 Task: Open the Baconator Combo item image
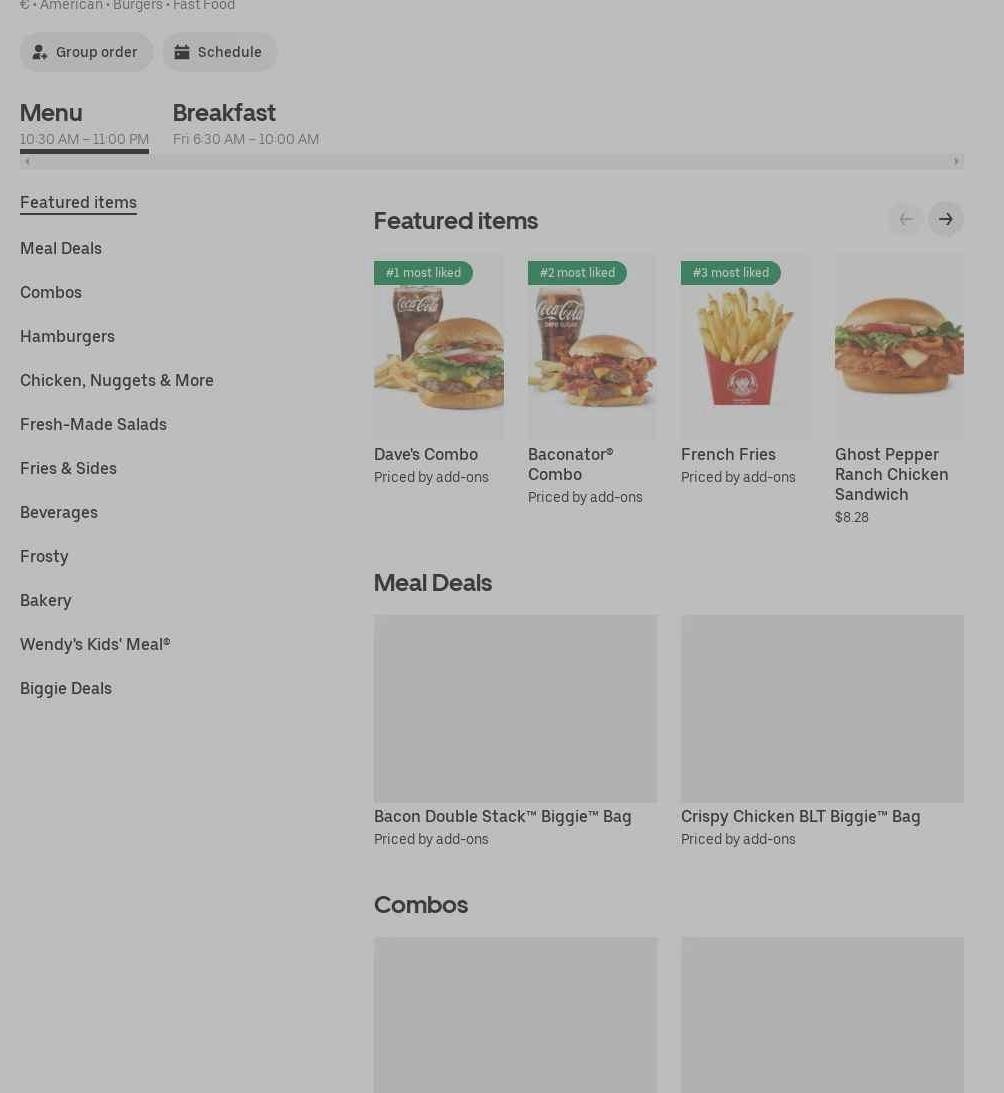(x=591, y=346)
